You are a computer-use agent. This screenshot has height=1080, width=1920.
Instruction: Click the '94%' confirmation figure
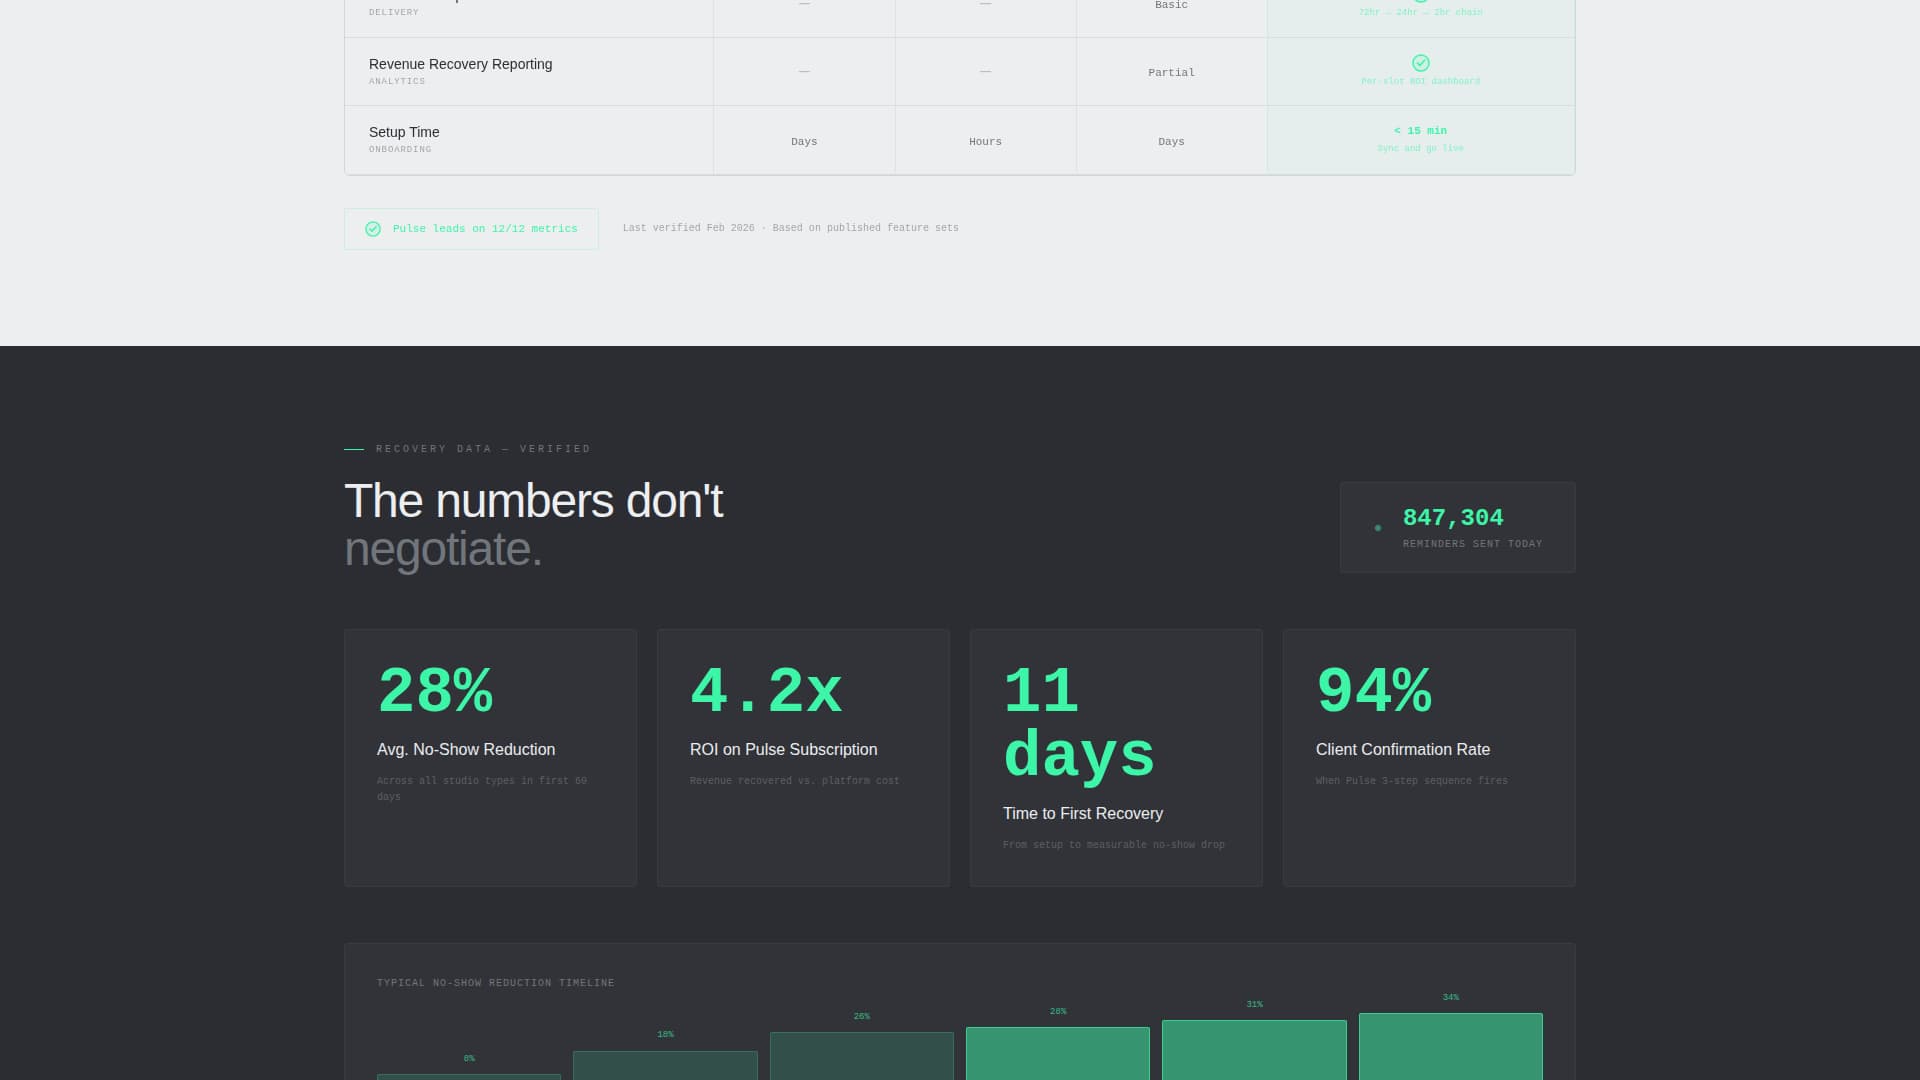[x=1374, y=691]
